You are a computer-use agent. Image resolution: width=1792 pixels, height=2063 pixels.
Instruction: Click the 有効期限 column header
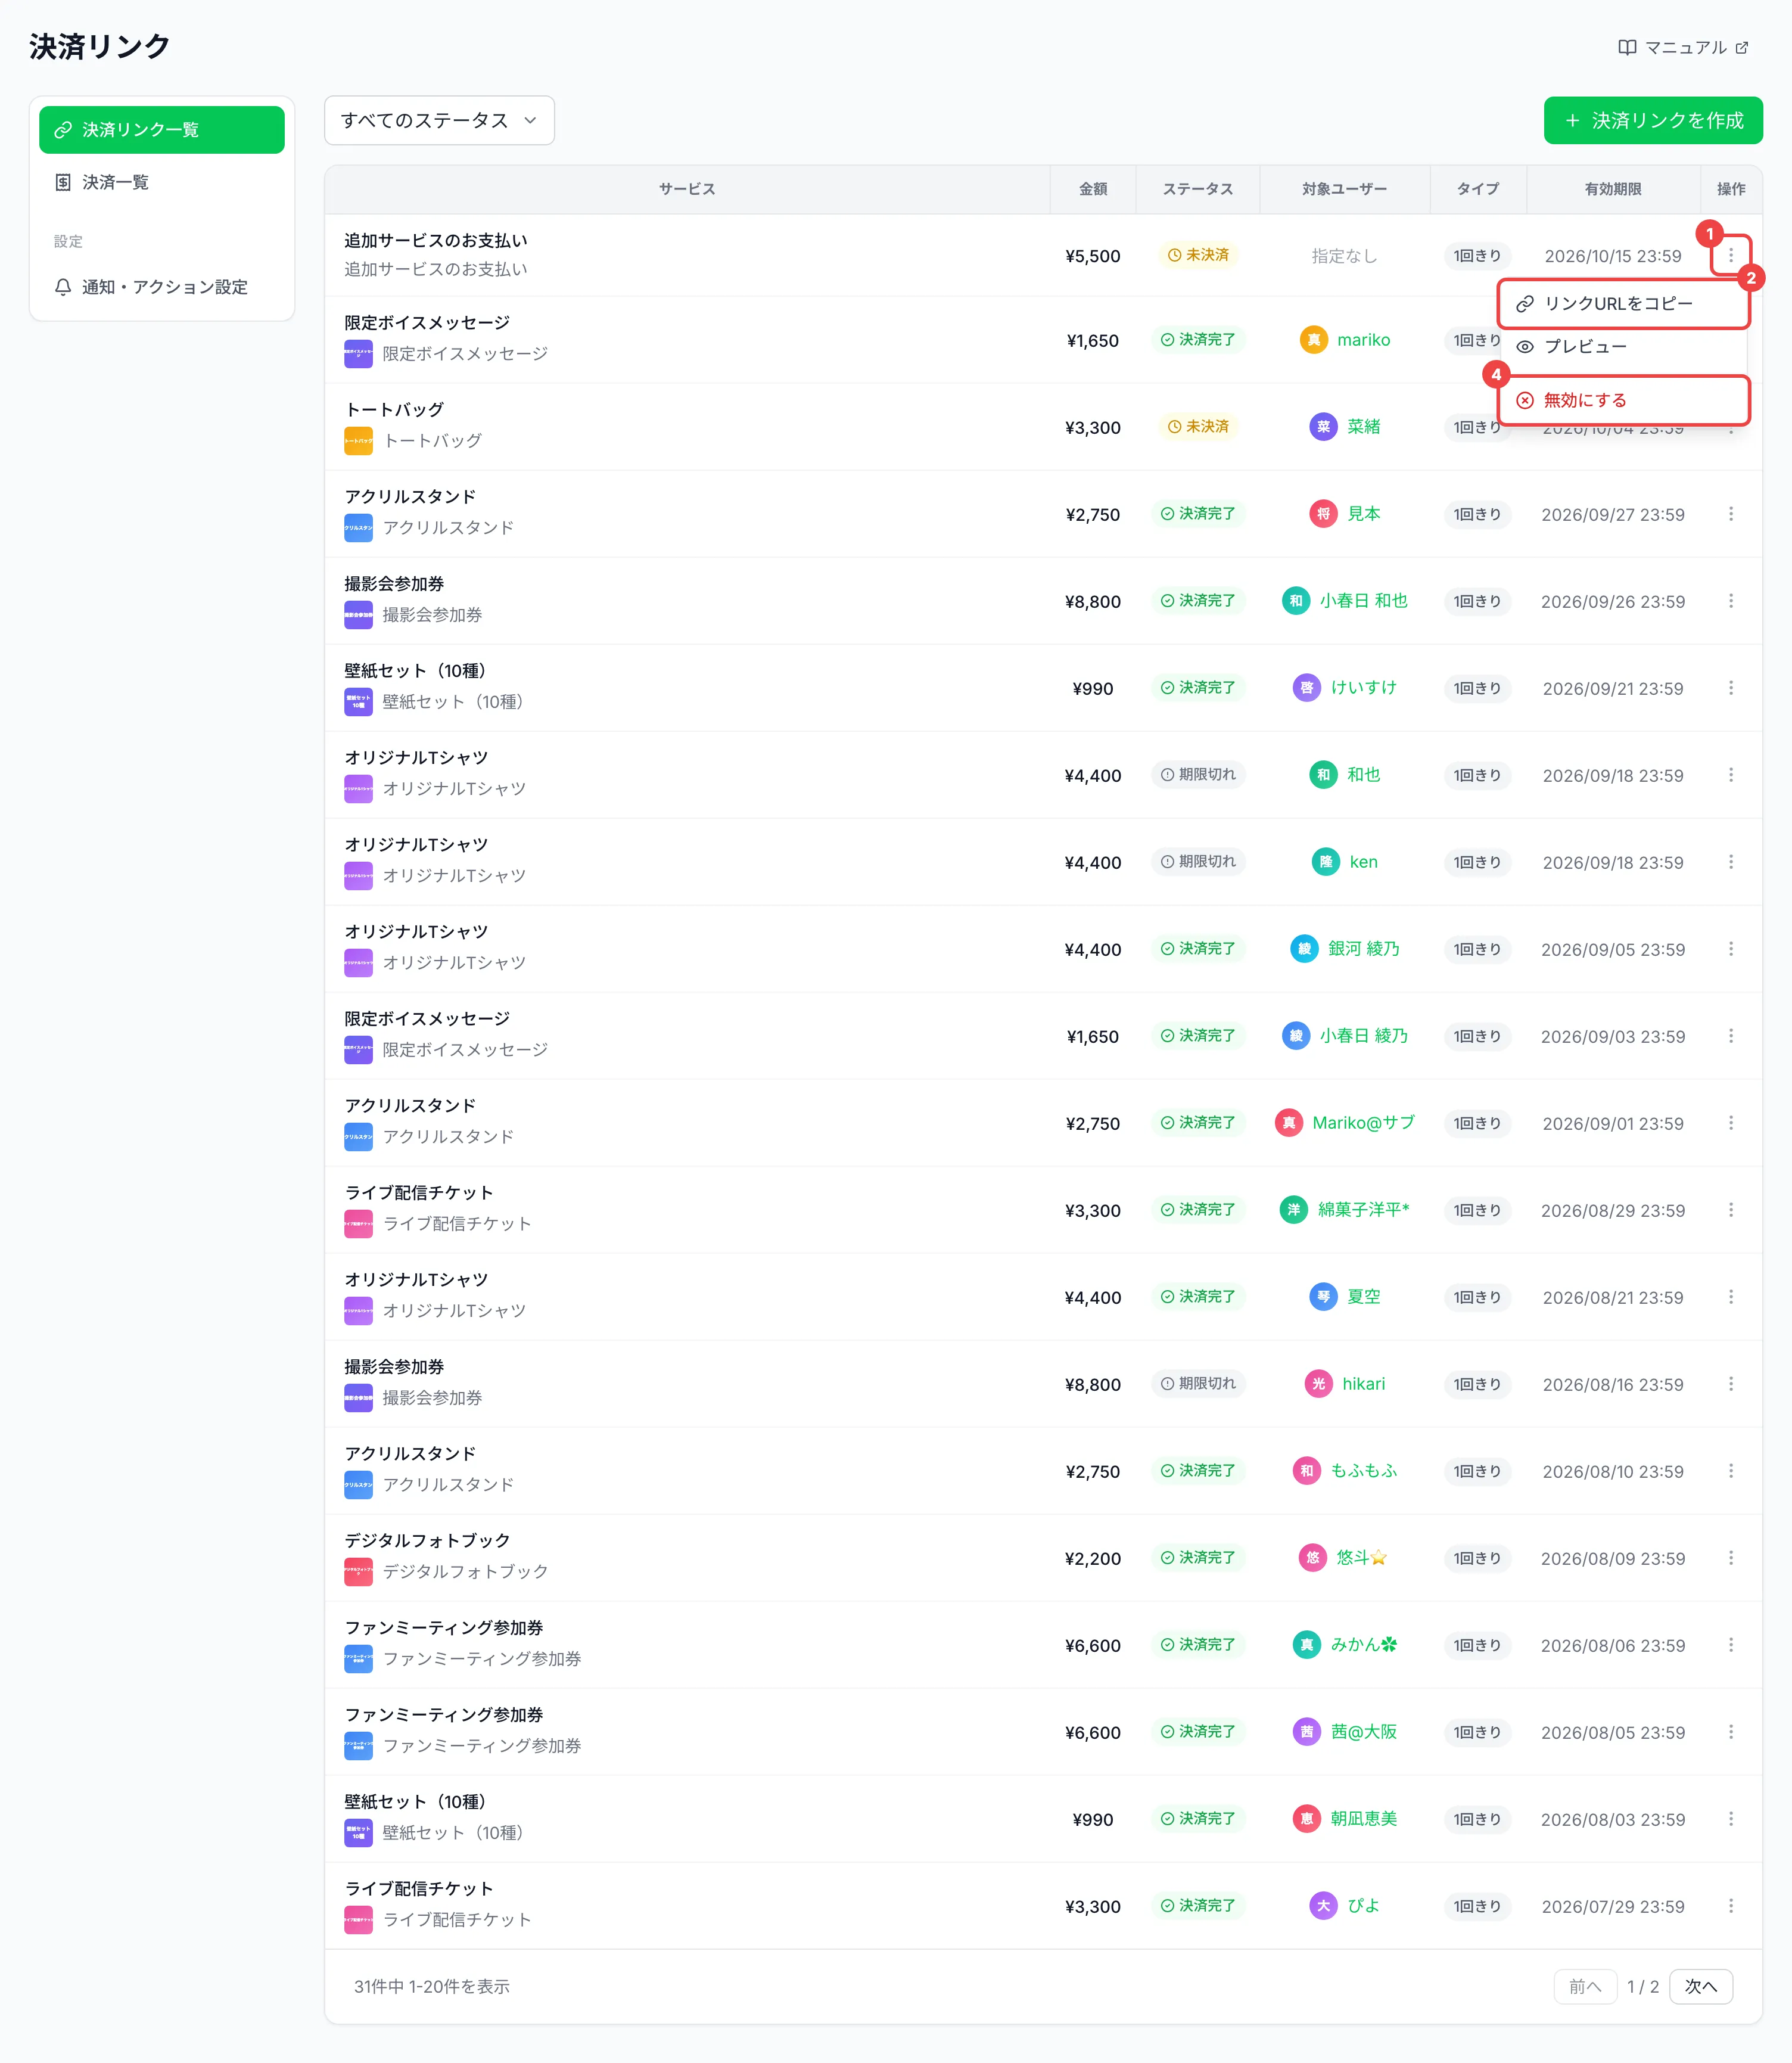(1612, 189)
